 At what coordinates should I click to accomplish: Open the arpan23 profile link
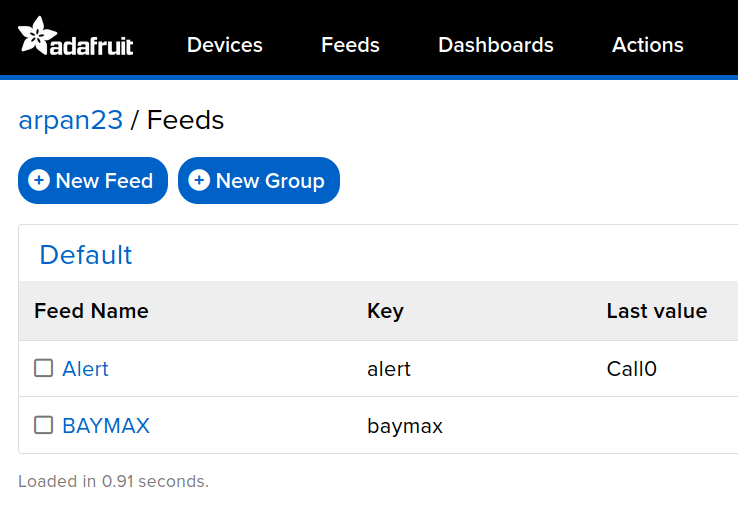click(x=70, y=121)
